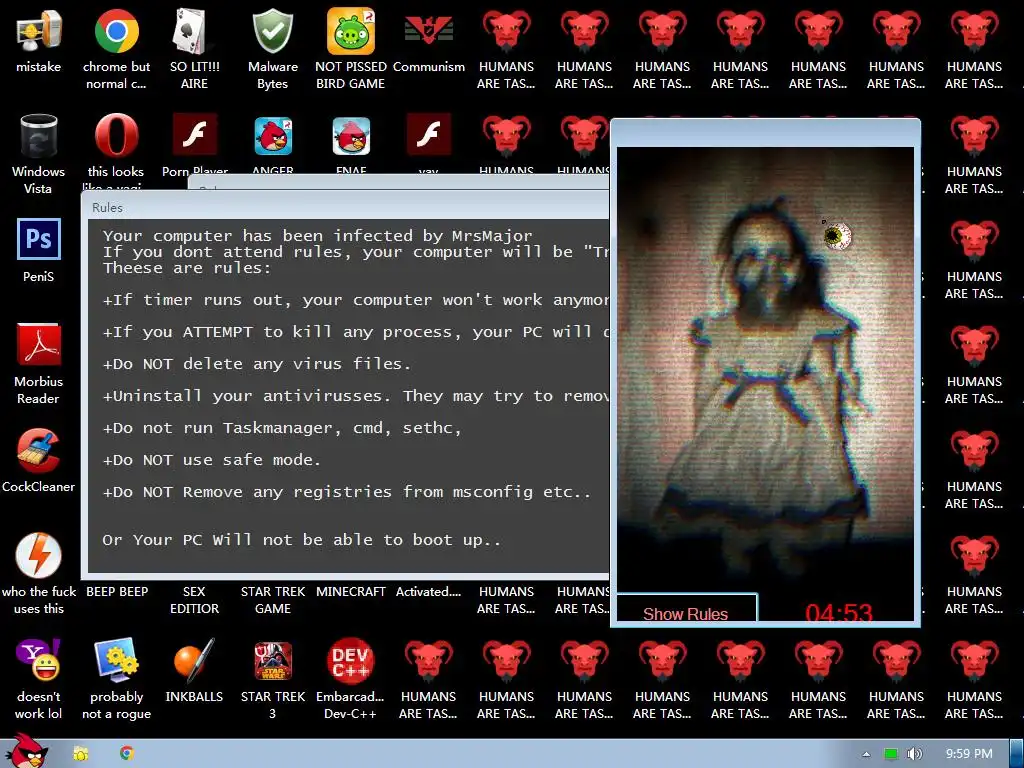Open the 'doesn't work lol' Yahoo icon
Viewport: 1024px width, 768px height.
39,660
